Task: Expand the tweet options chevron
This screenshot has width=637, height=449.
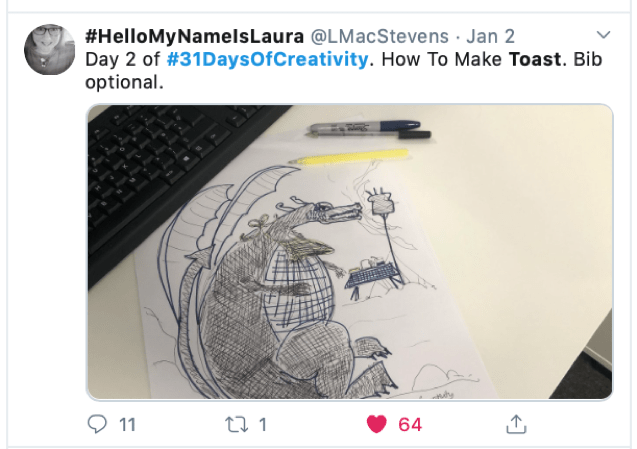Action: coord(603,35)
